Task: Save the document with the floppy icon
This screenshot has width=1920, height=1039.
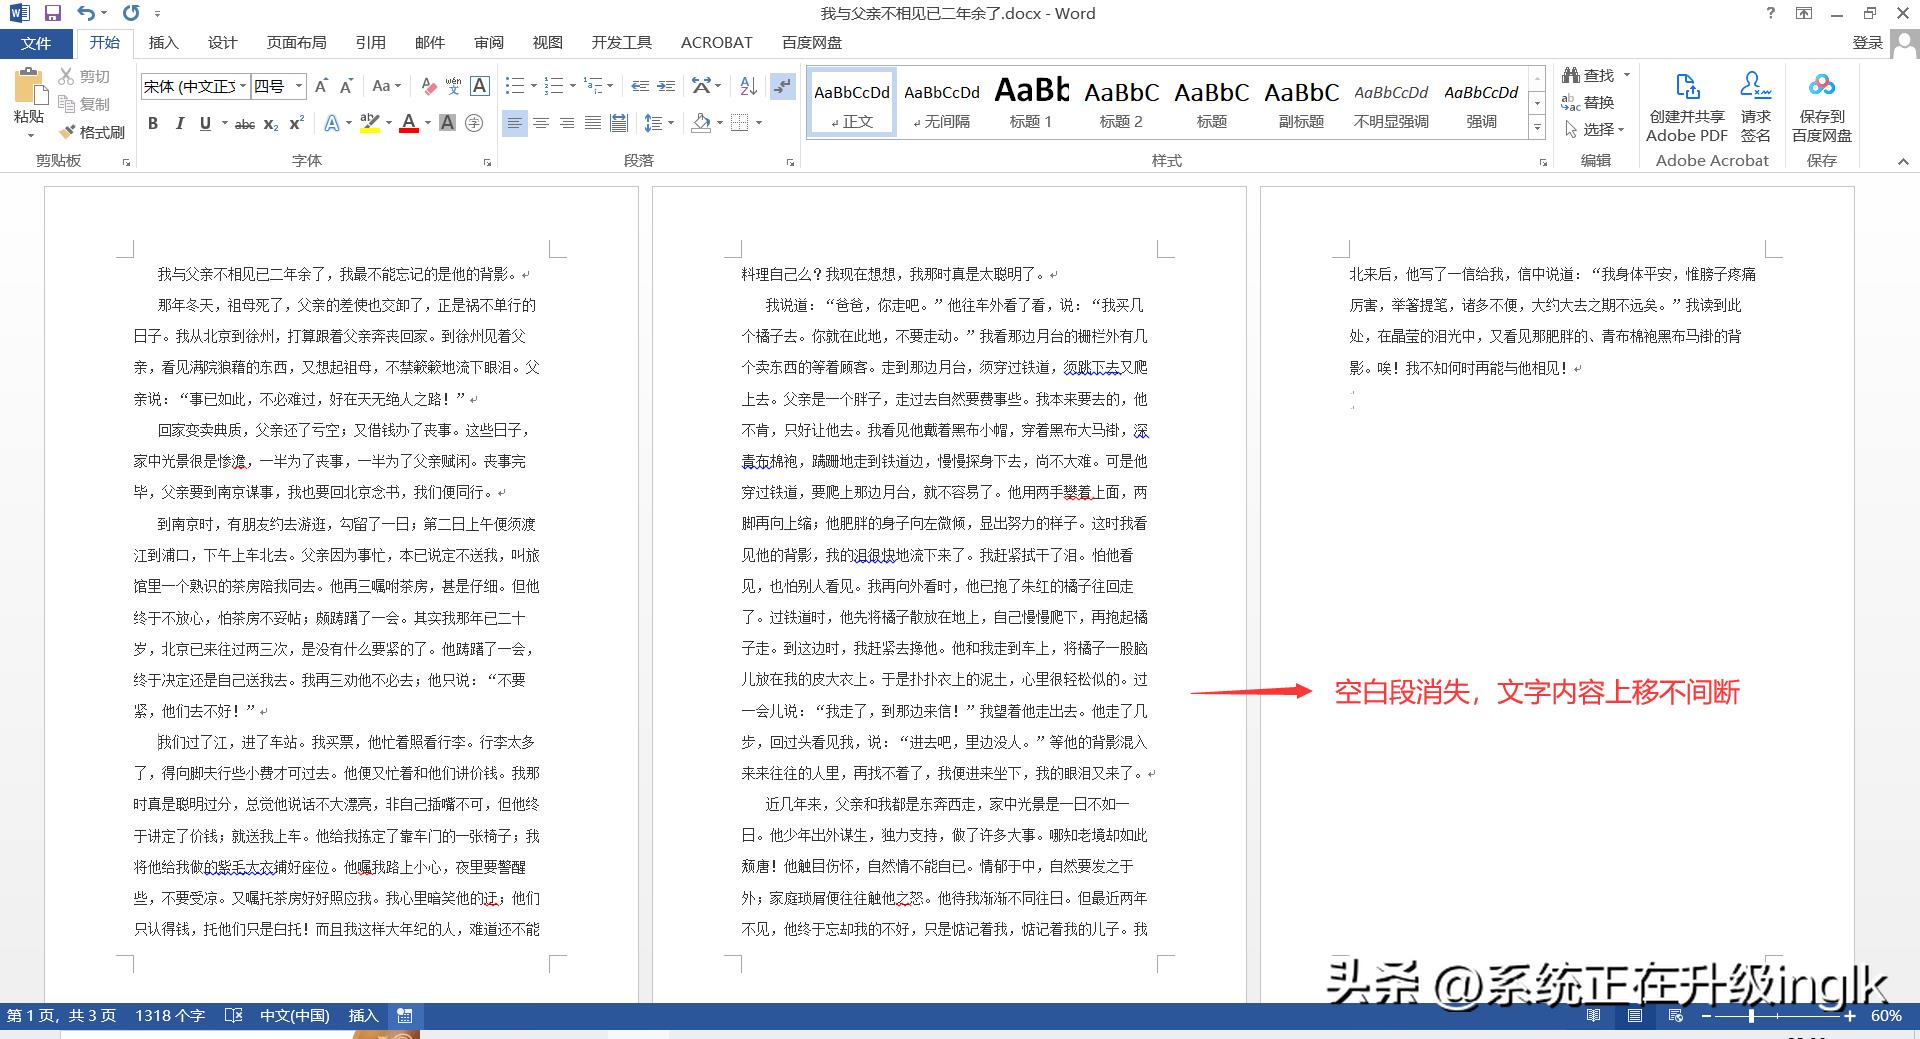Action: click(53, 13)
